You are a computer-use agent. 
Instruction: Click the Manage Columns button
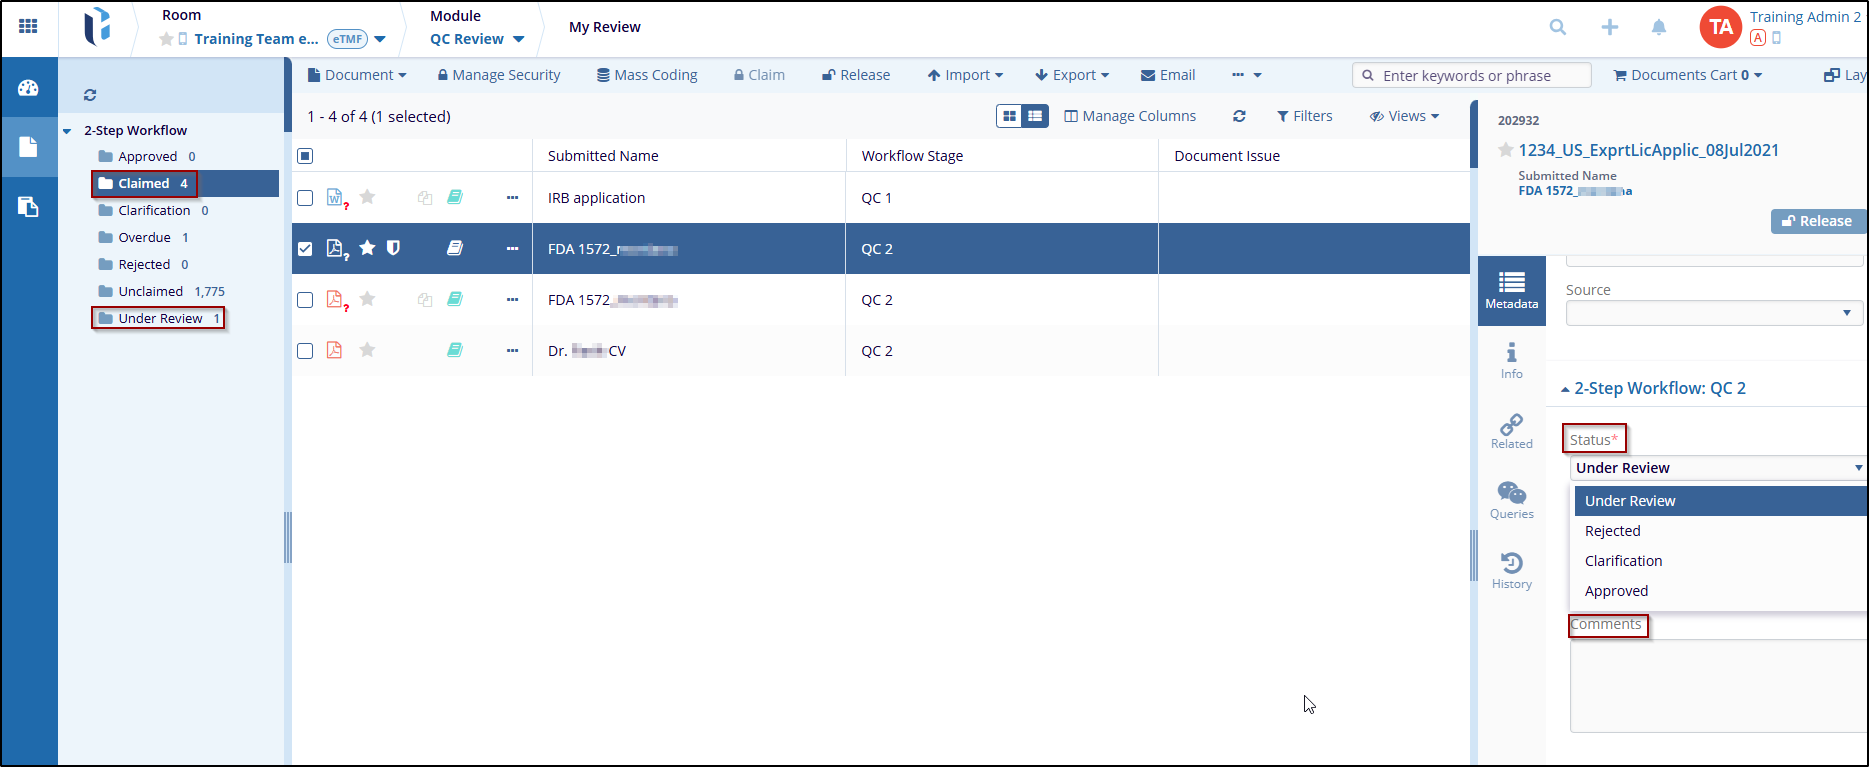[x=1130, y=116]
